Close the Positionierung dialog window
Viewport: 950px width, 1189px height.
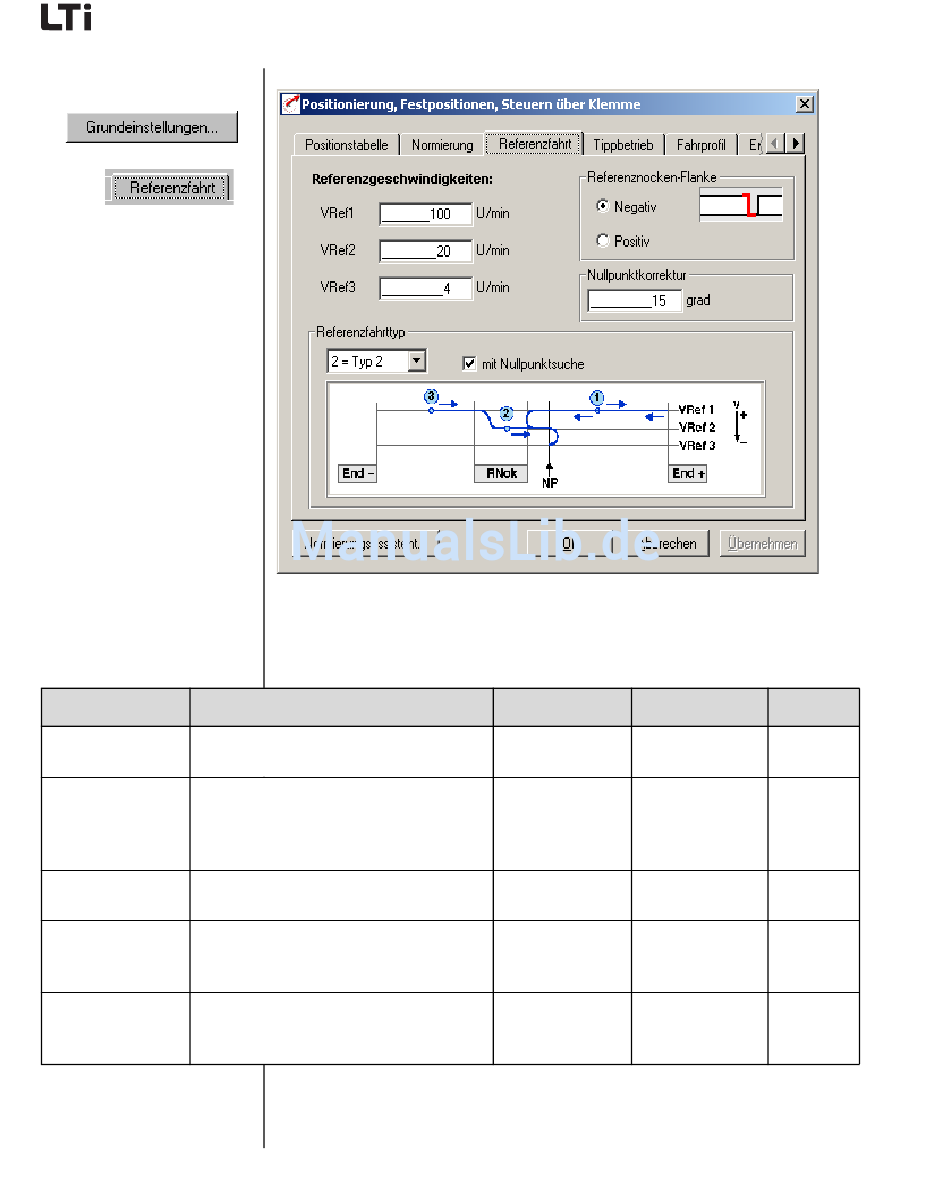coord(804,104)
